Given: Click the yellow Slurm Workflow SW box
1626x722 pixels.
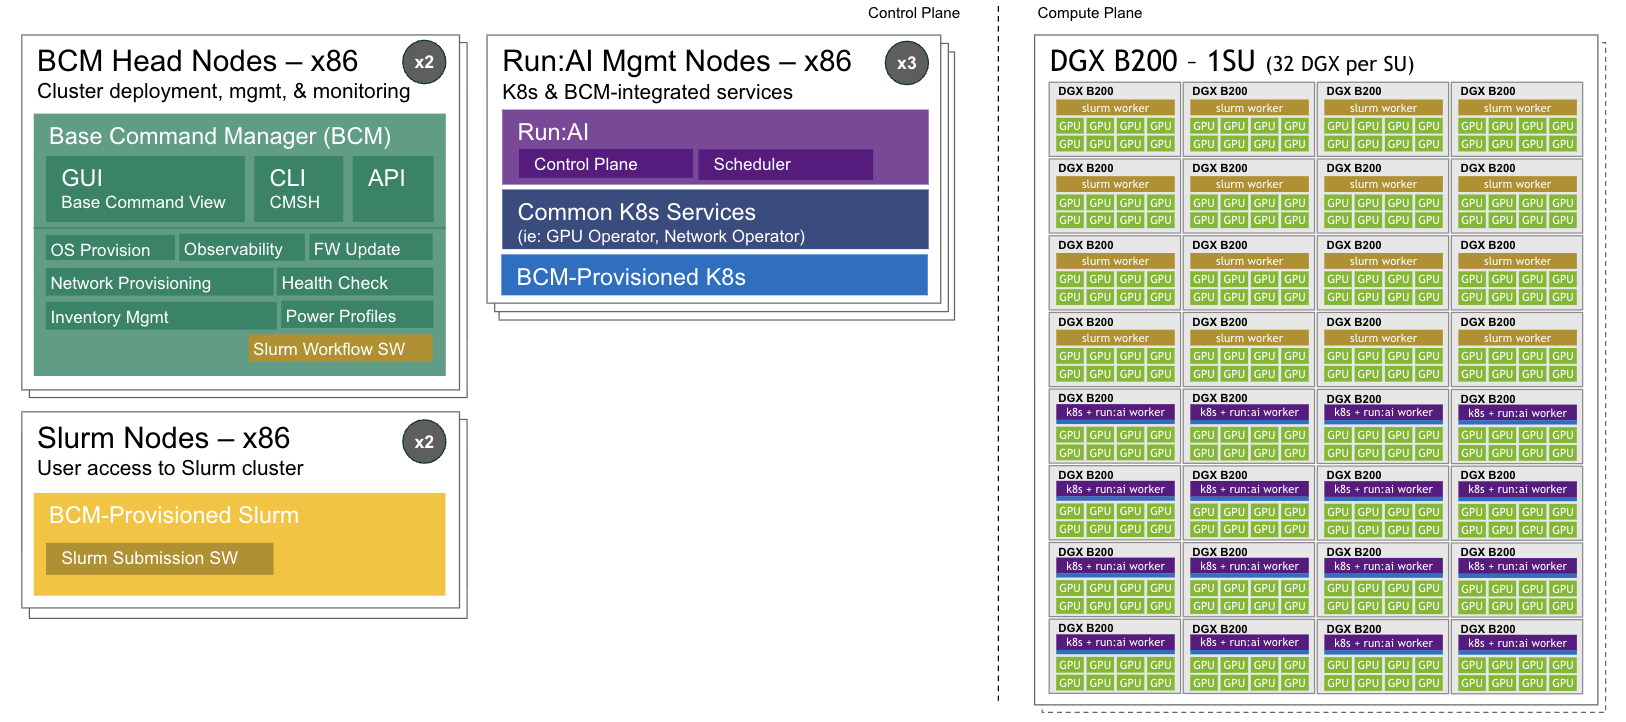Looking at the screenshot, I should 340,349.
